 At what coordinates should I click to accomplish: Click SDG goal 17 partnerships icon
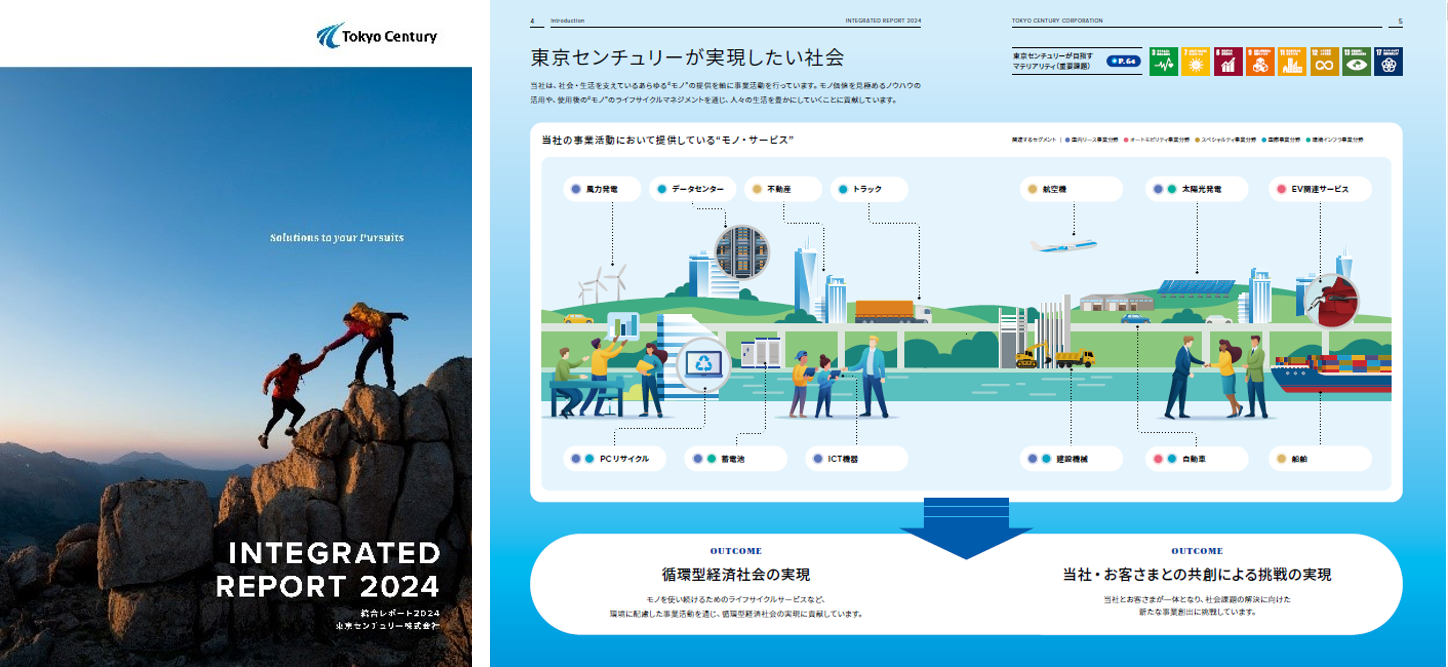pyautogui.click(x=1388, y=61)
